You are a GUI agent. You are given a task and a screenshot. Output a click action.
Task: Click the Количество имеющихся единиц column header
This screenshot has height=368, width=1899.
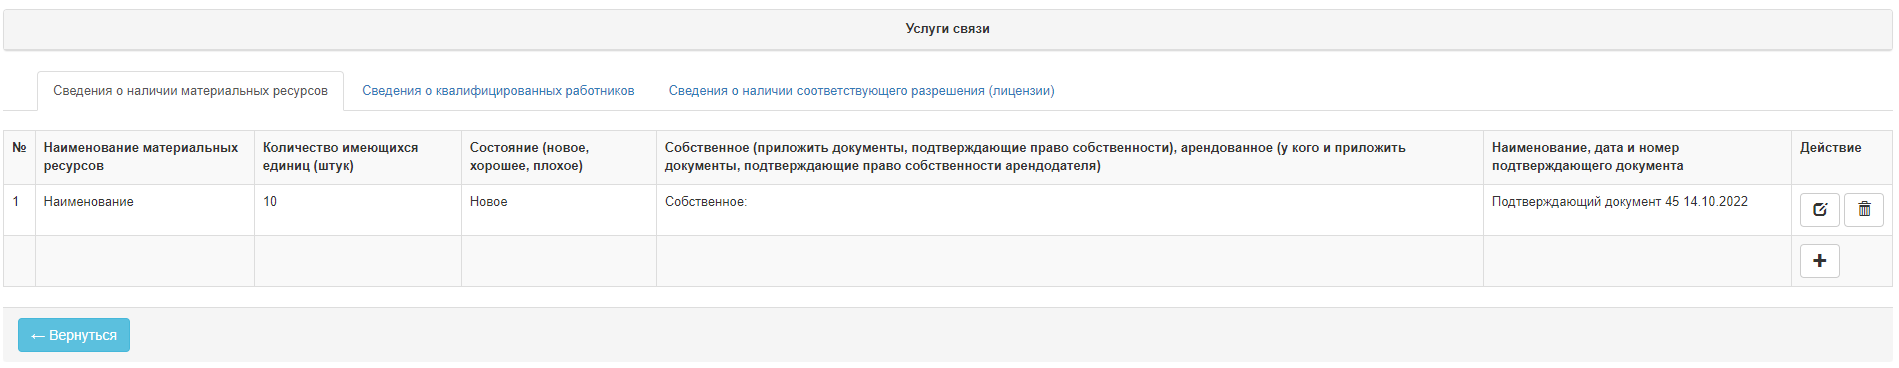coord(358,157)
